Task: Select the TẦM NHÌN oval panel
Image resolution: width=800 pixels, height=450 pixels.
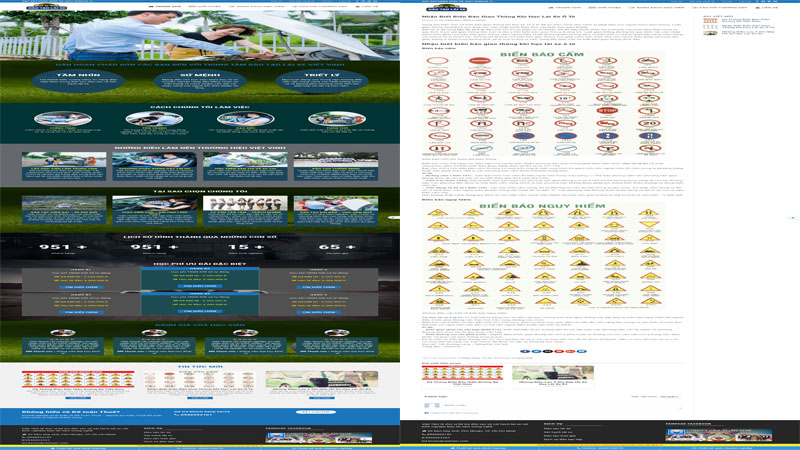Action: point(78,82)
